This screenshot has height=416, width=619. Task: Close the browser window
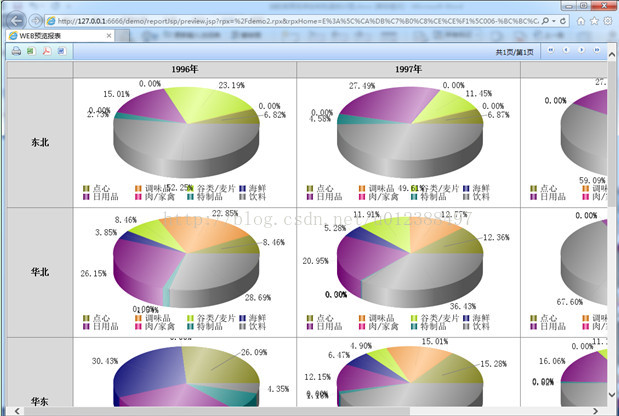pos(604,6)
